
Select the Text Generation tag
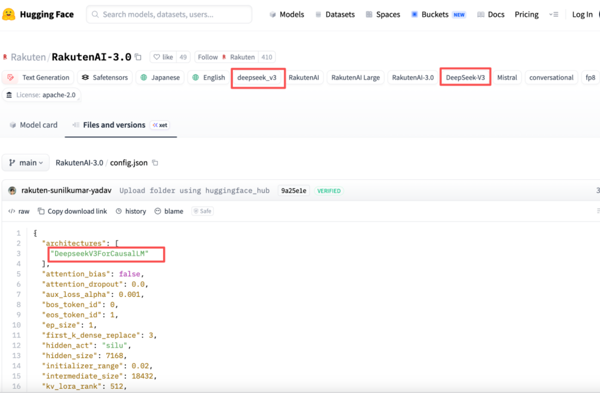38,77
